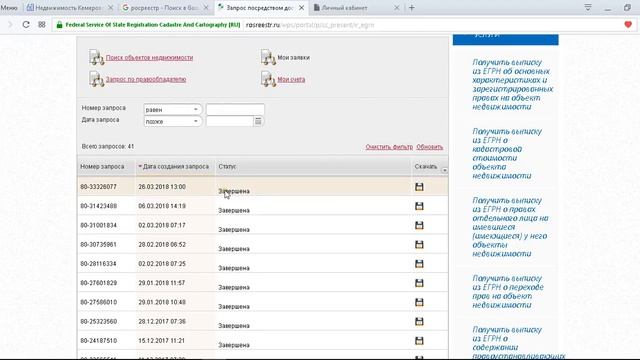Screen dimensions: 640x360
Task: Click the Мои заявки label
Action: (293, 58)
